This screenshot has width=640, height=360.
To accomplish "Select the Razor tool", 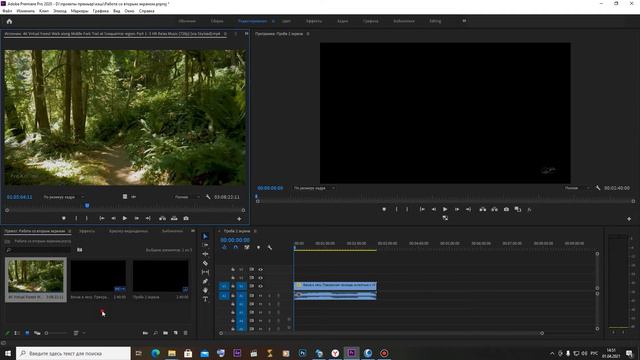I will [x=205, y=263].
